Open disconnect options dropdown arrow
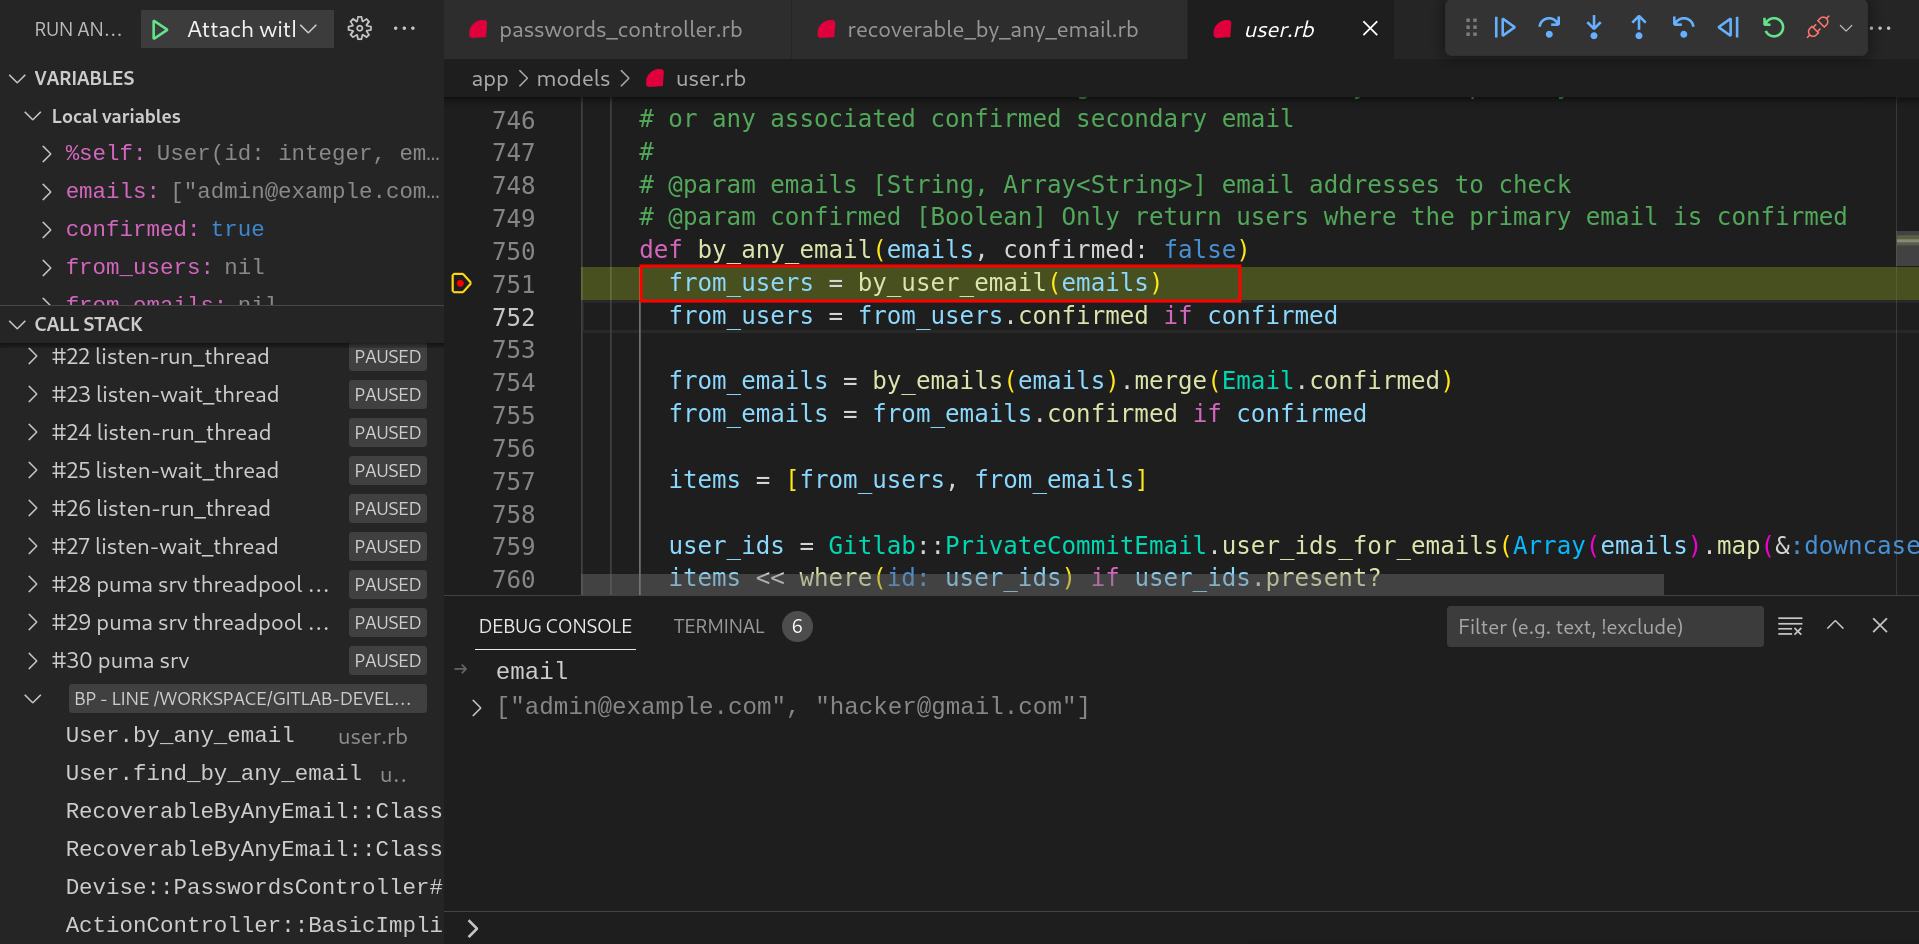Screen dimensions: 1919x944 click(1846, 28)
